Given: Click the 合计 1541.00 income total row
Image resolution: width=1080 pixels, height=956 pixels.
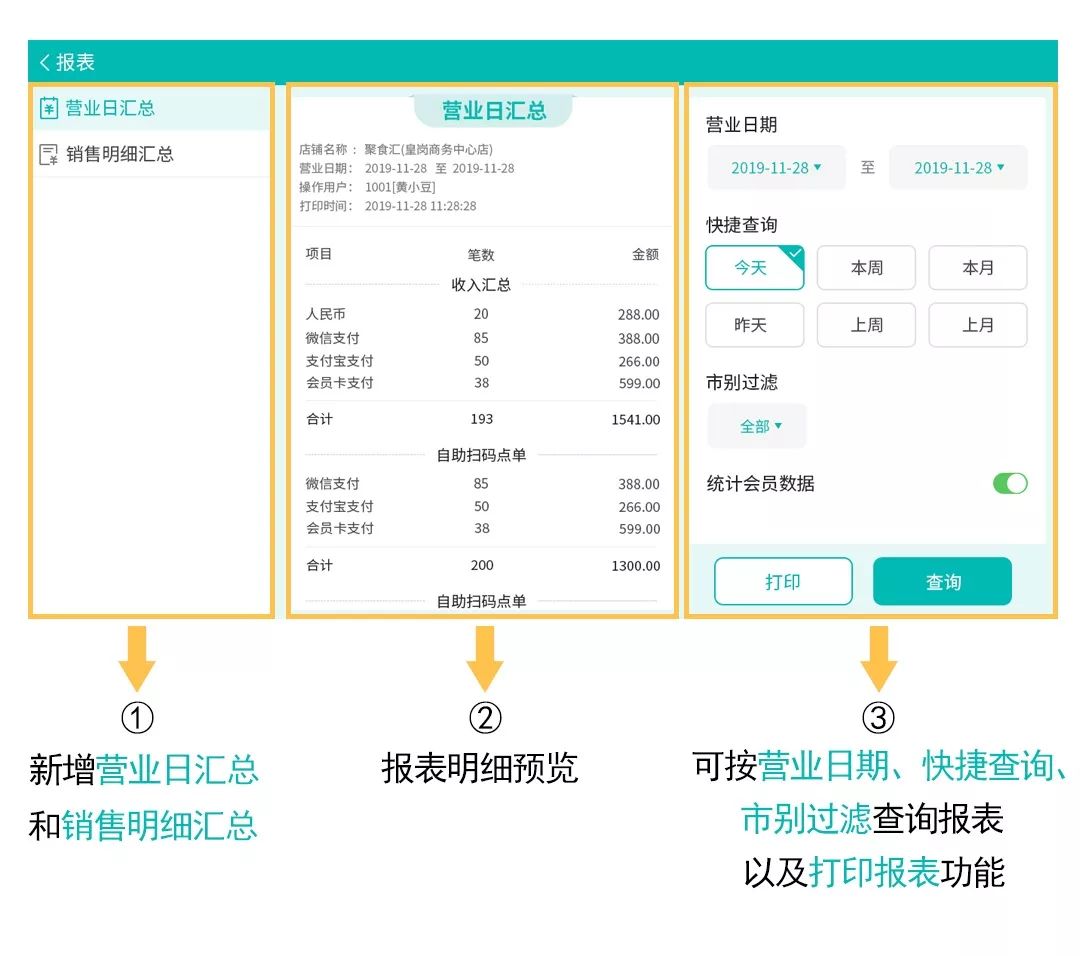Looking at the screenshot, I should click(x=482, y=419).
